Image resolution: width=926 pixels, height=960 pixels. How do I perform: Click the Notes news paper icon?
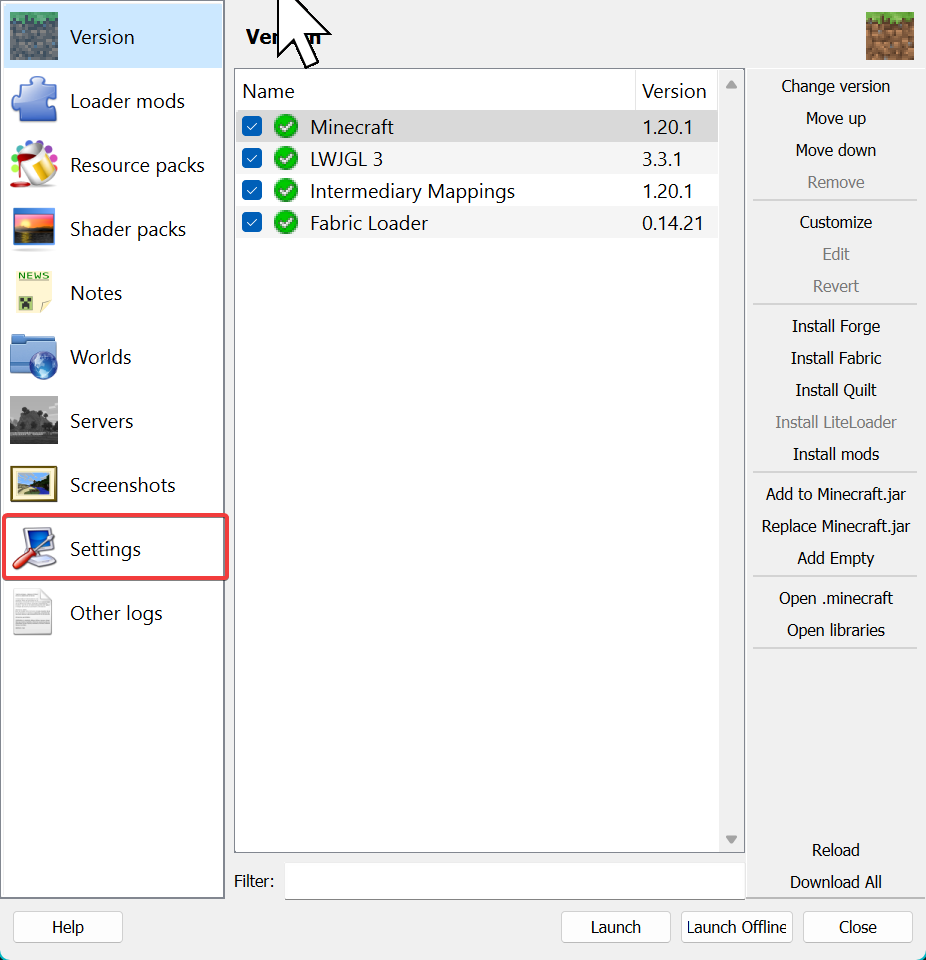click(34, 292)
